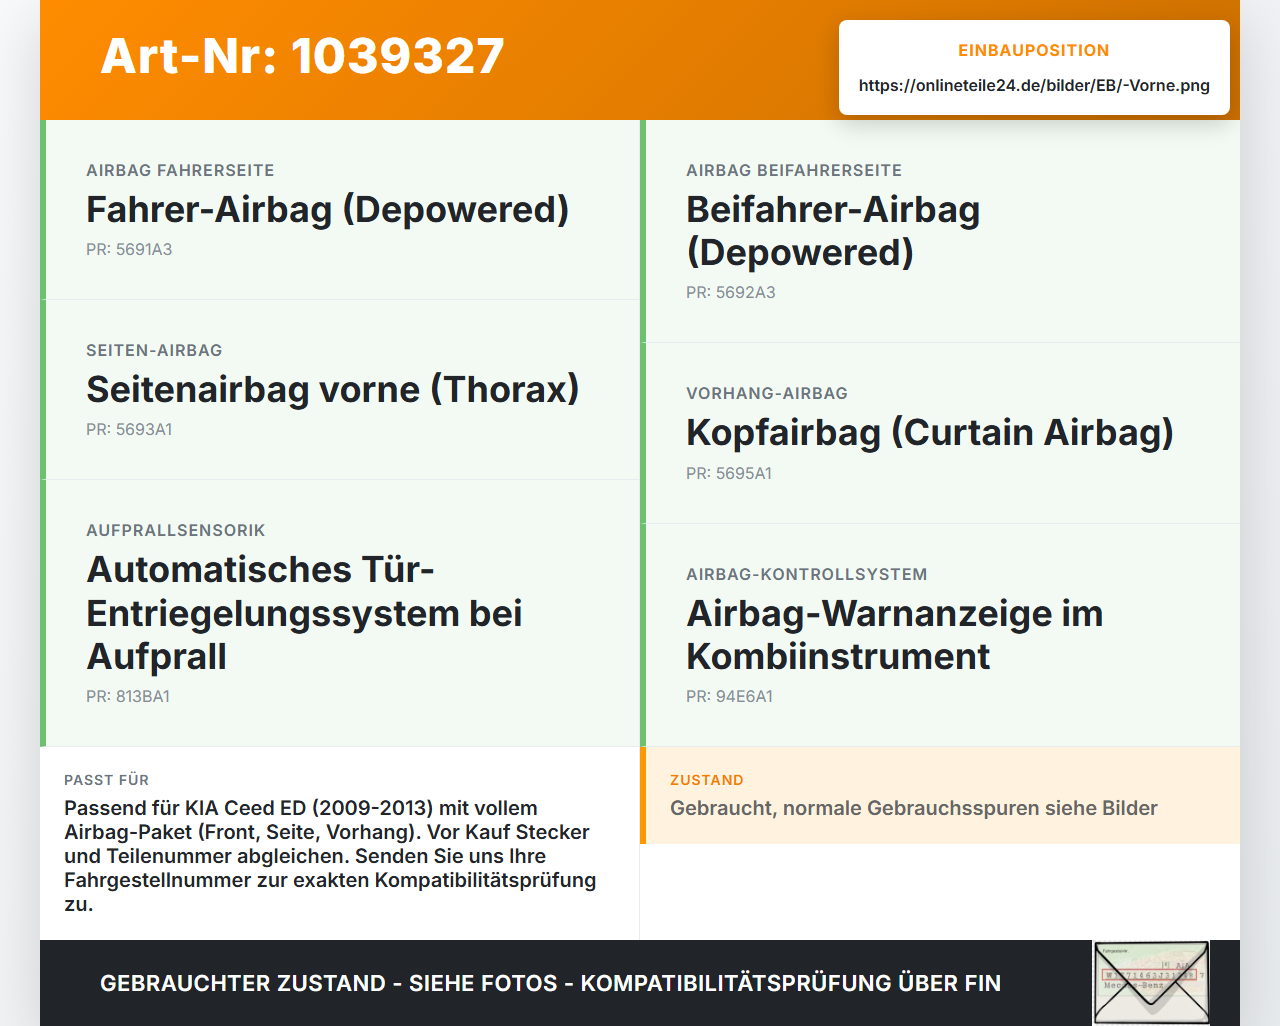1280x1026 pixels.
Task: Click the EINBAUPOSITION label
Action: (x=1034, y=50)
